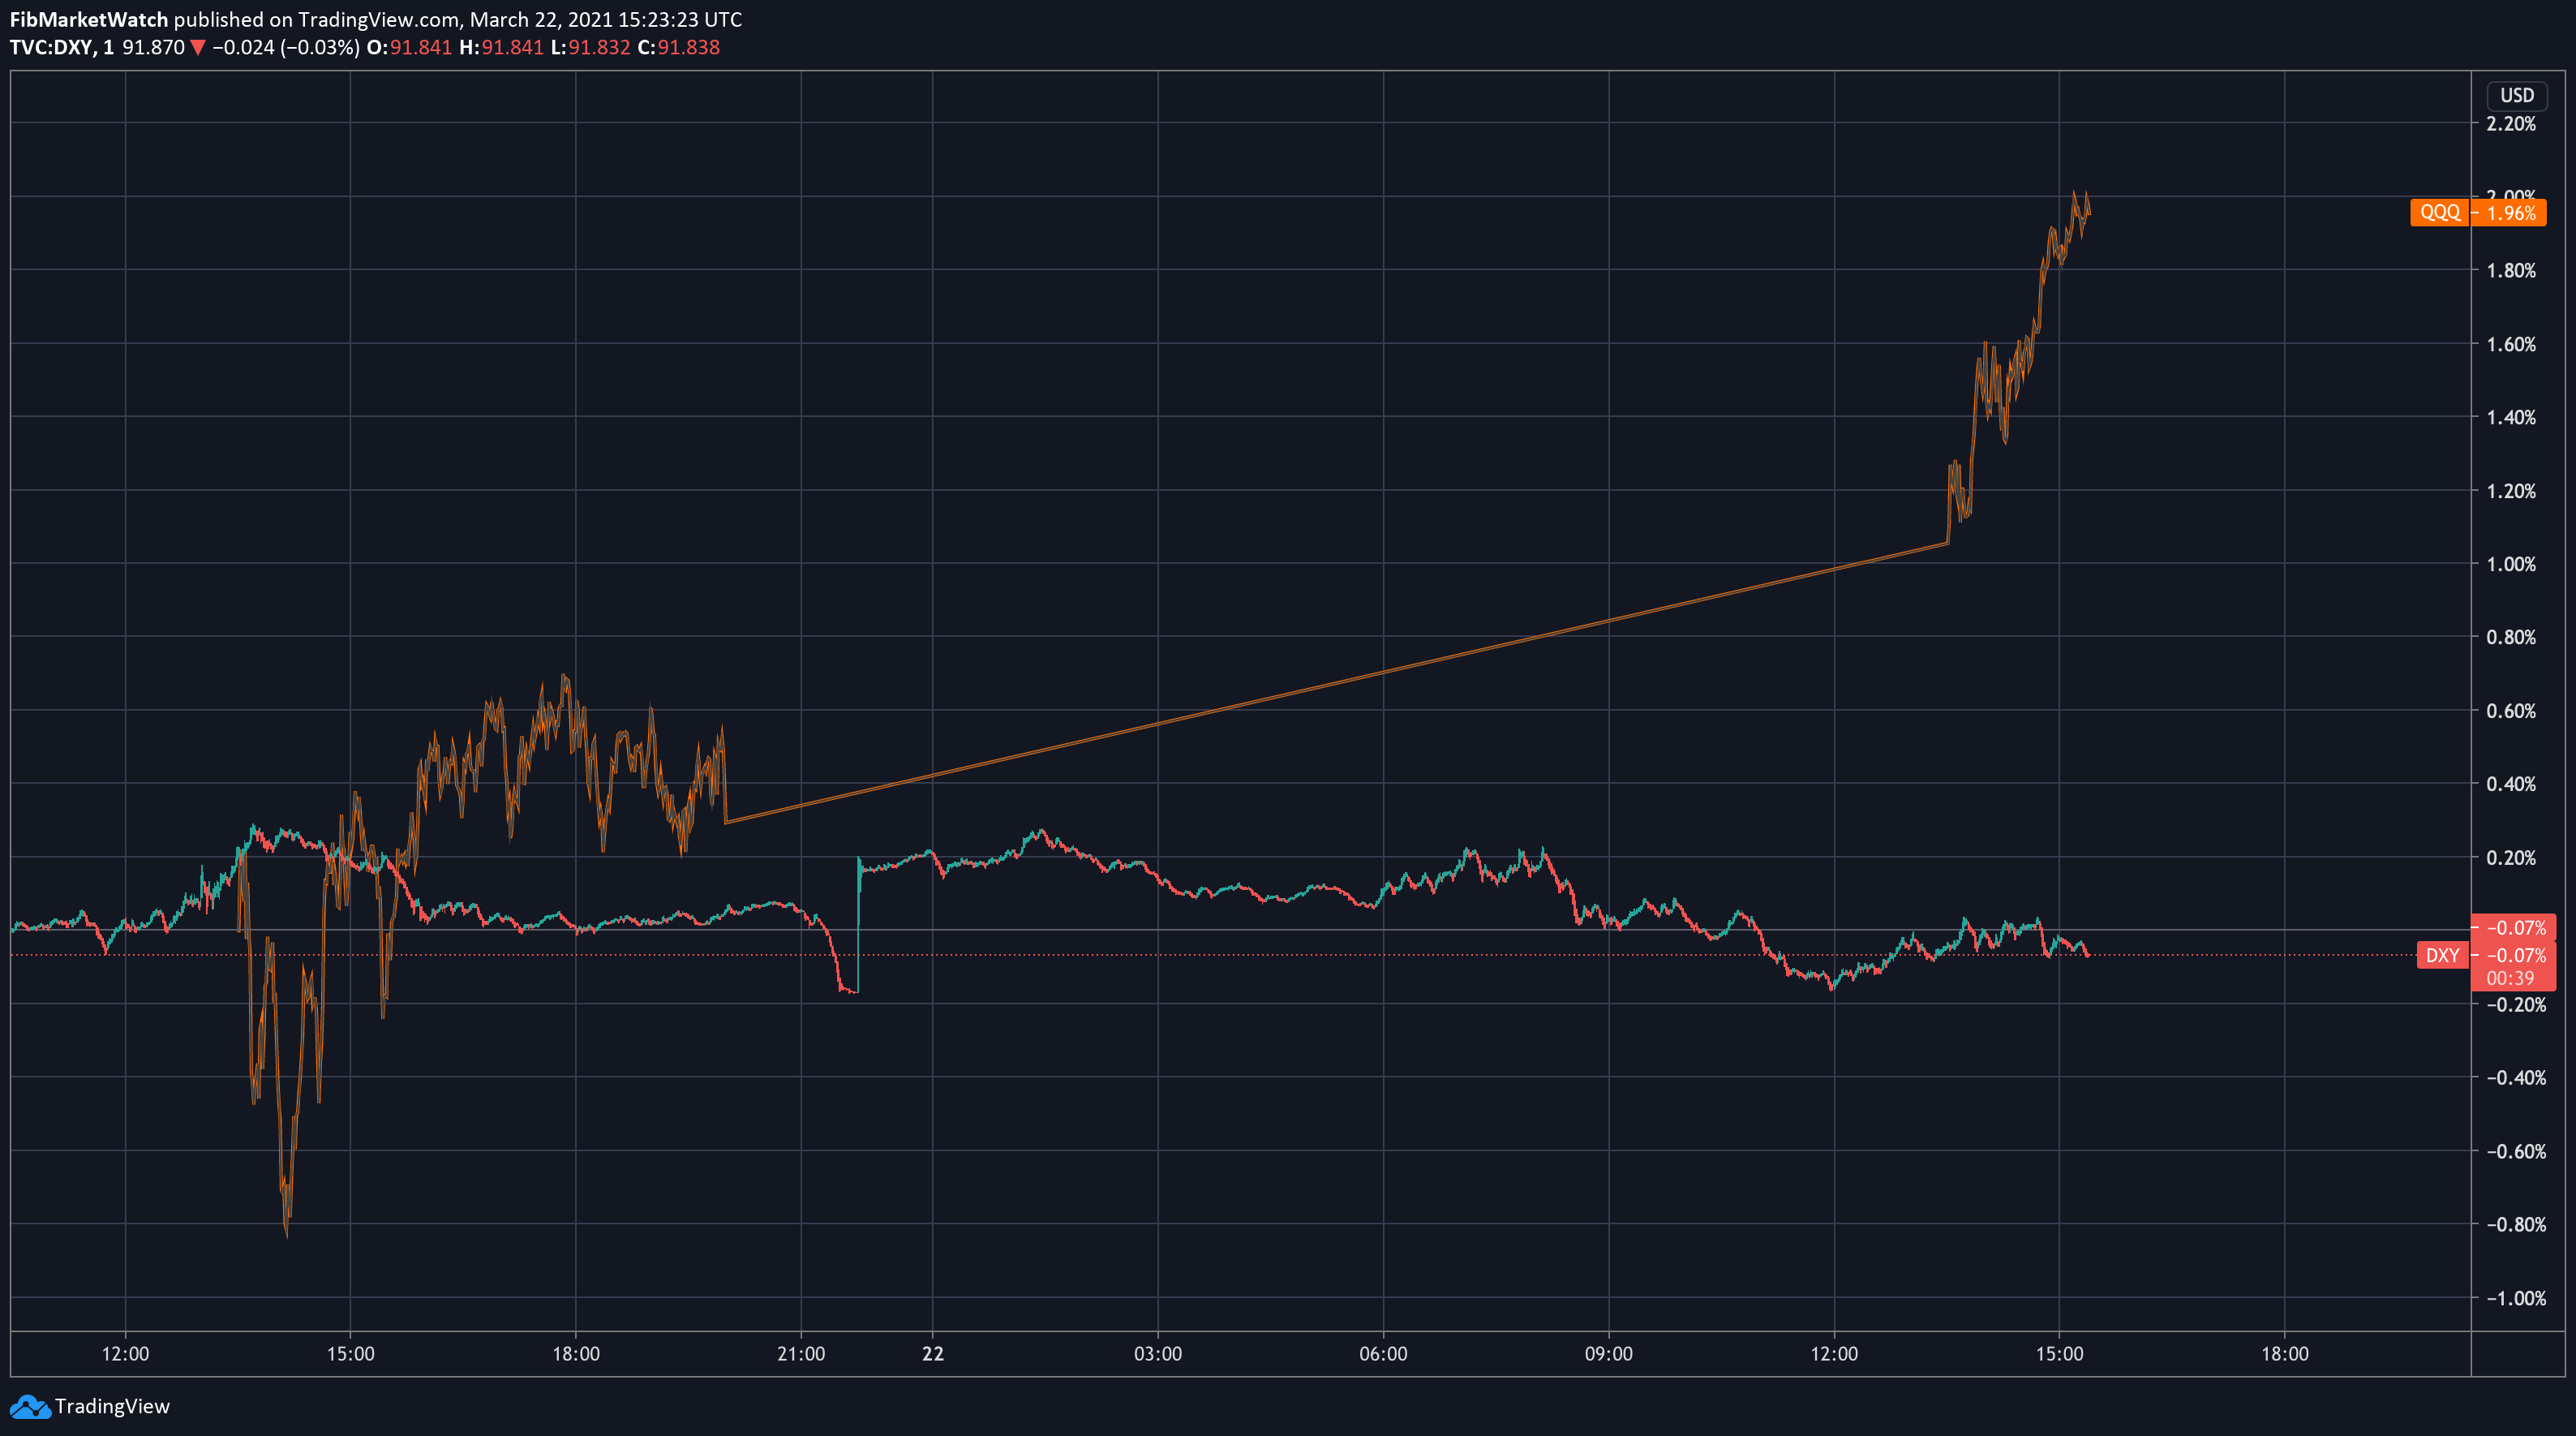This screenshot has width=2576, height=1436.
Task: Click the FibMarketWatch author name
Action: coord(89,19)
